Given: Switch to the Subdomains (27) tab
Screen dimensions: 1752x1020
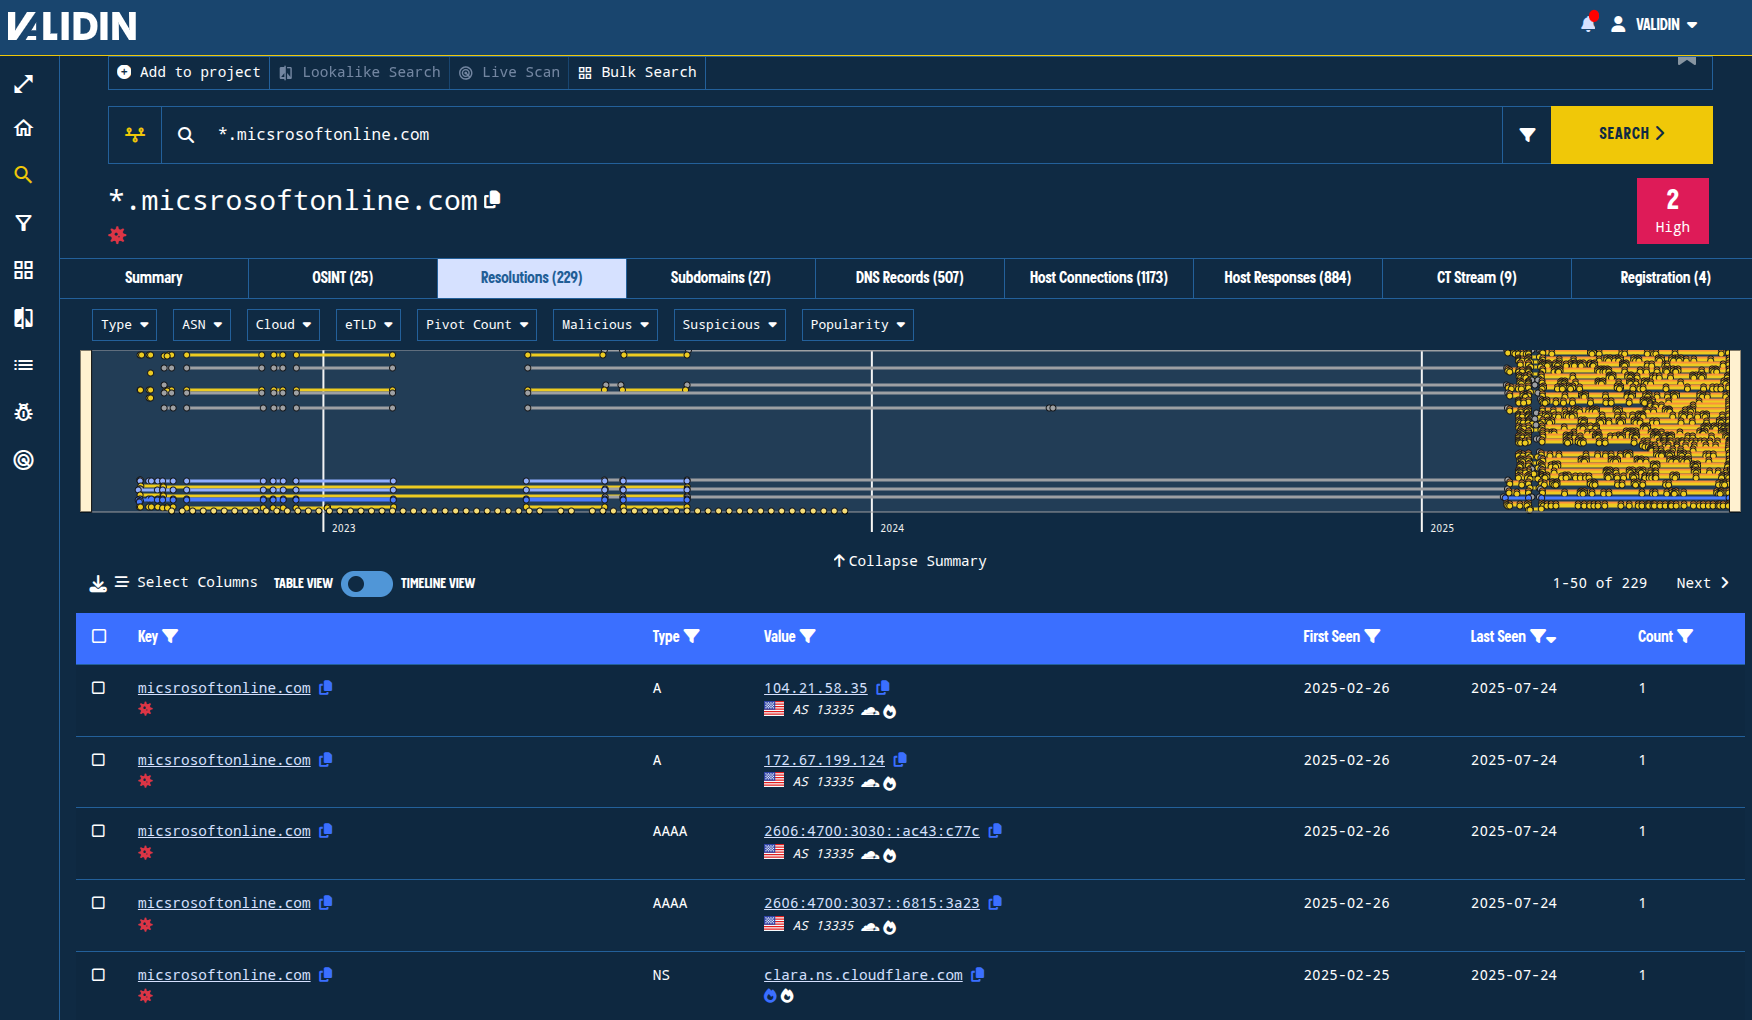Looking at the screenshot, I should [721, 278].
